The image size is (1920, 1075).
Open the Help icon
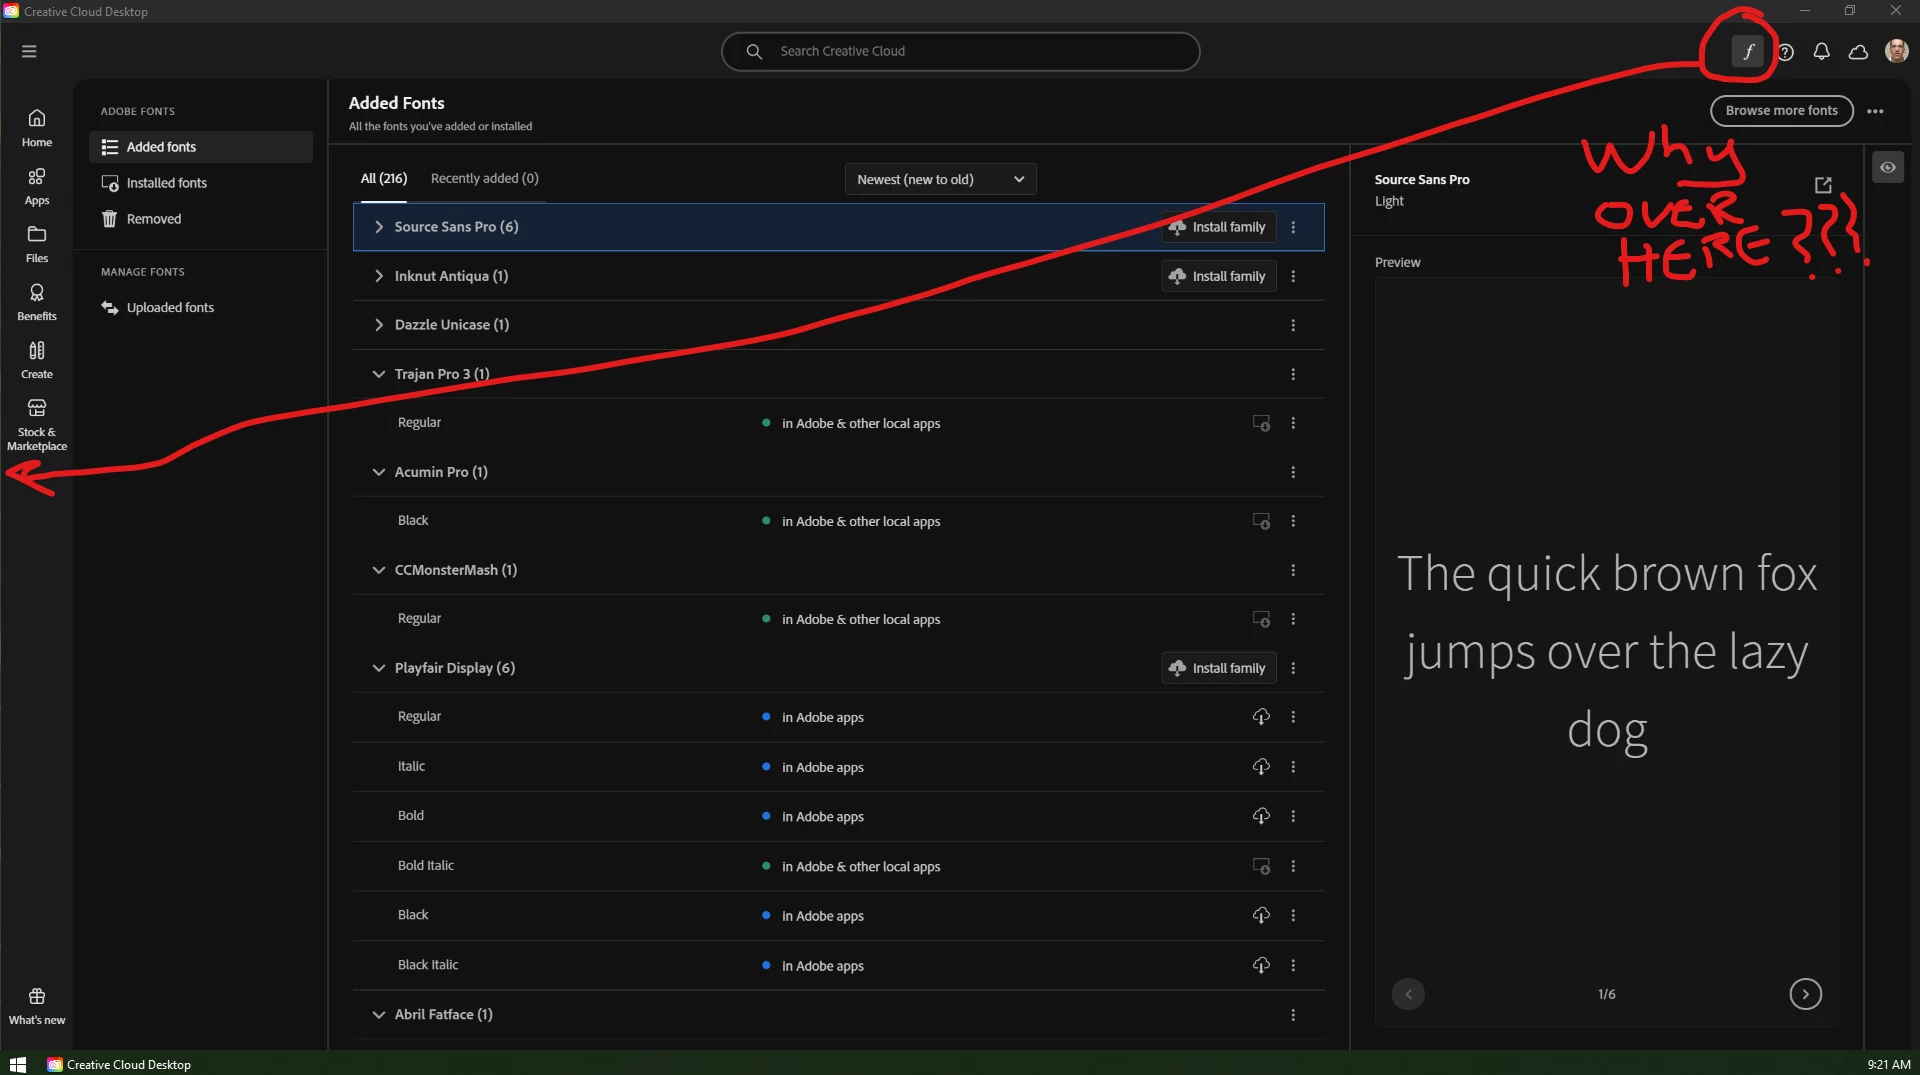click(1785, 51)
